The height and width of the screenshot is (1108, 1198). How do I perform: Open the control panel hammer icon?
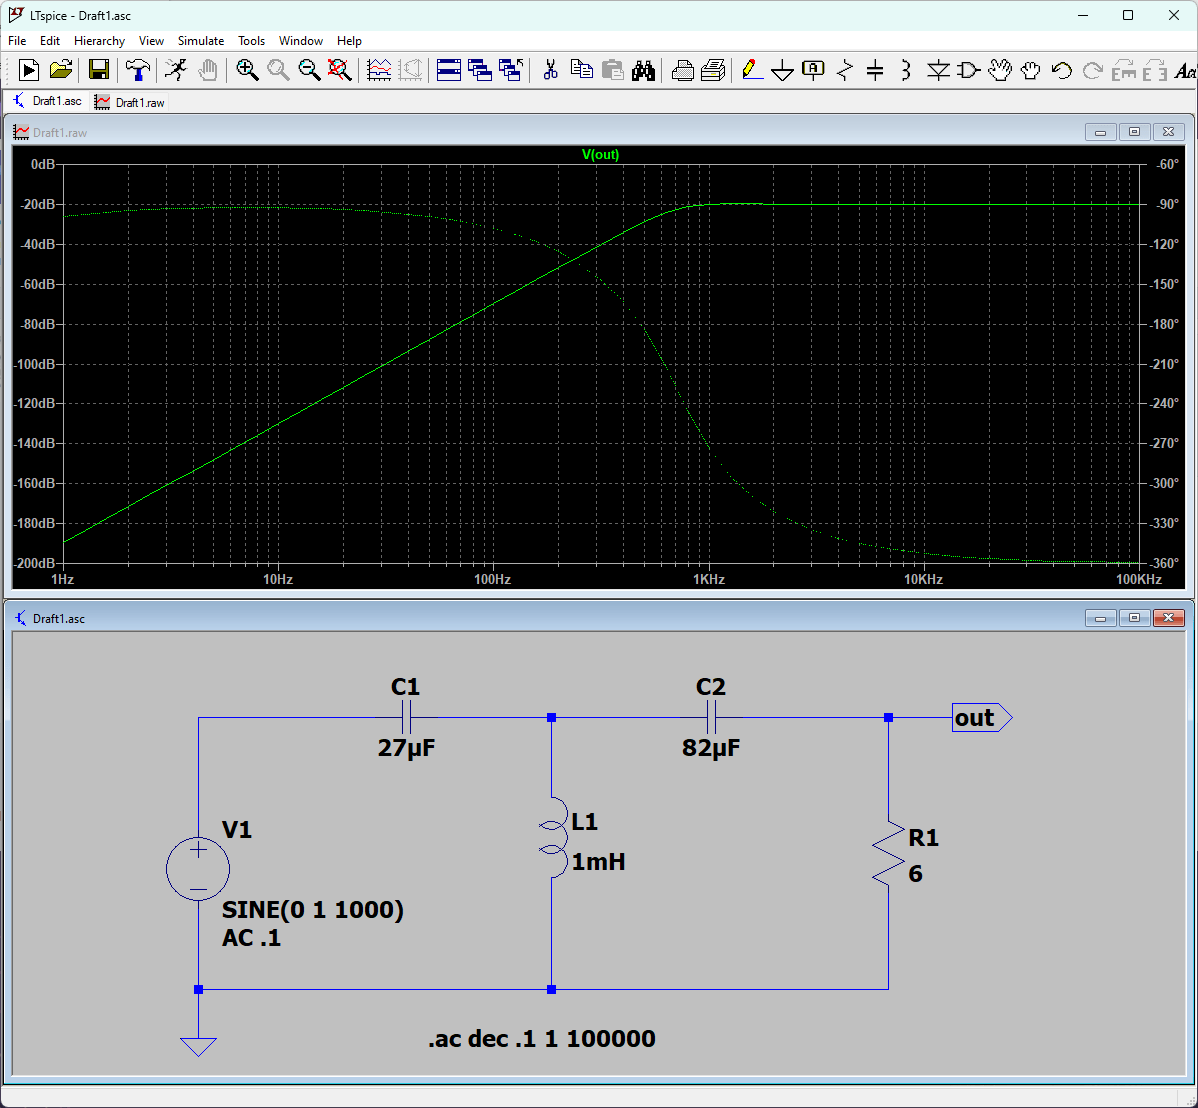138,70
